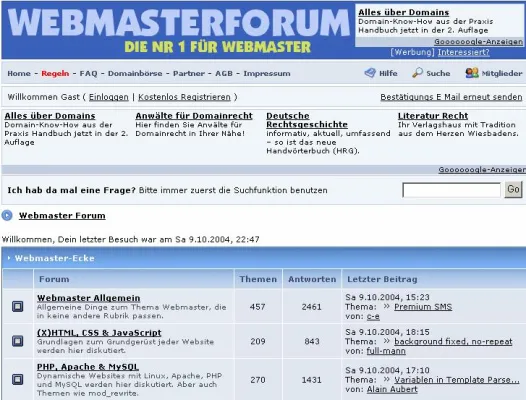Open the Mitglieder text link
This screenshot has height=400, width=526.
point(502,73)
